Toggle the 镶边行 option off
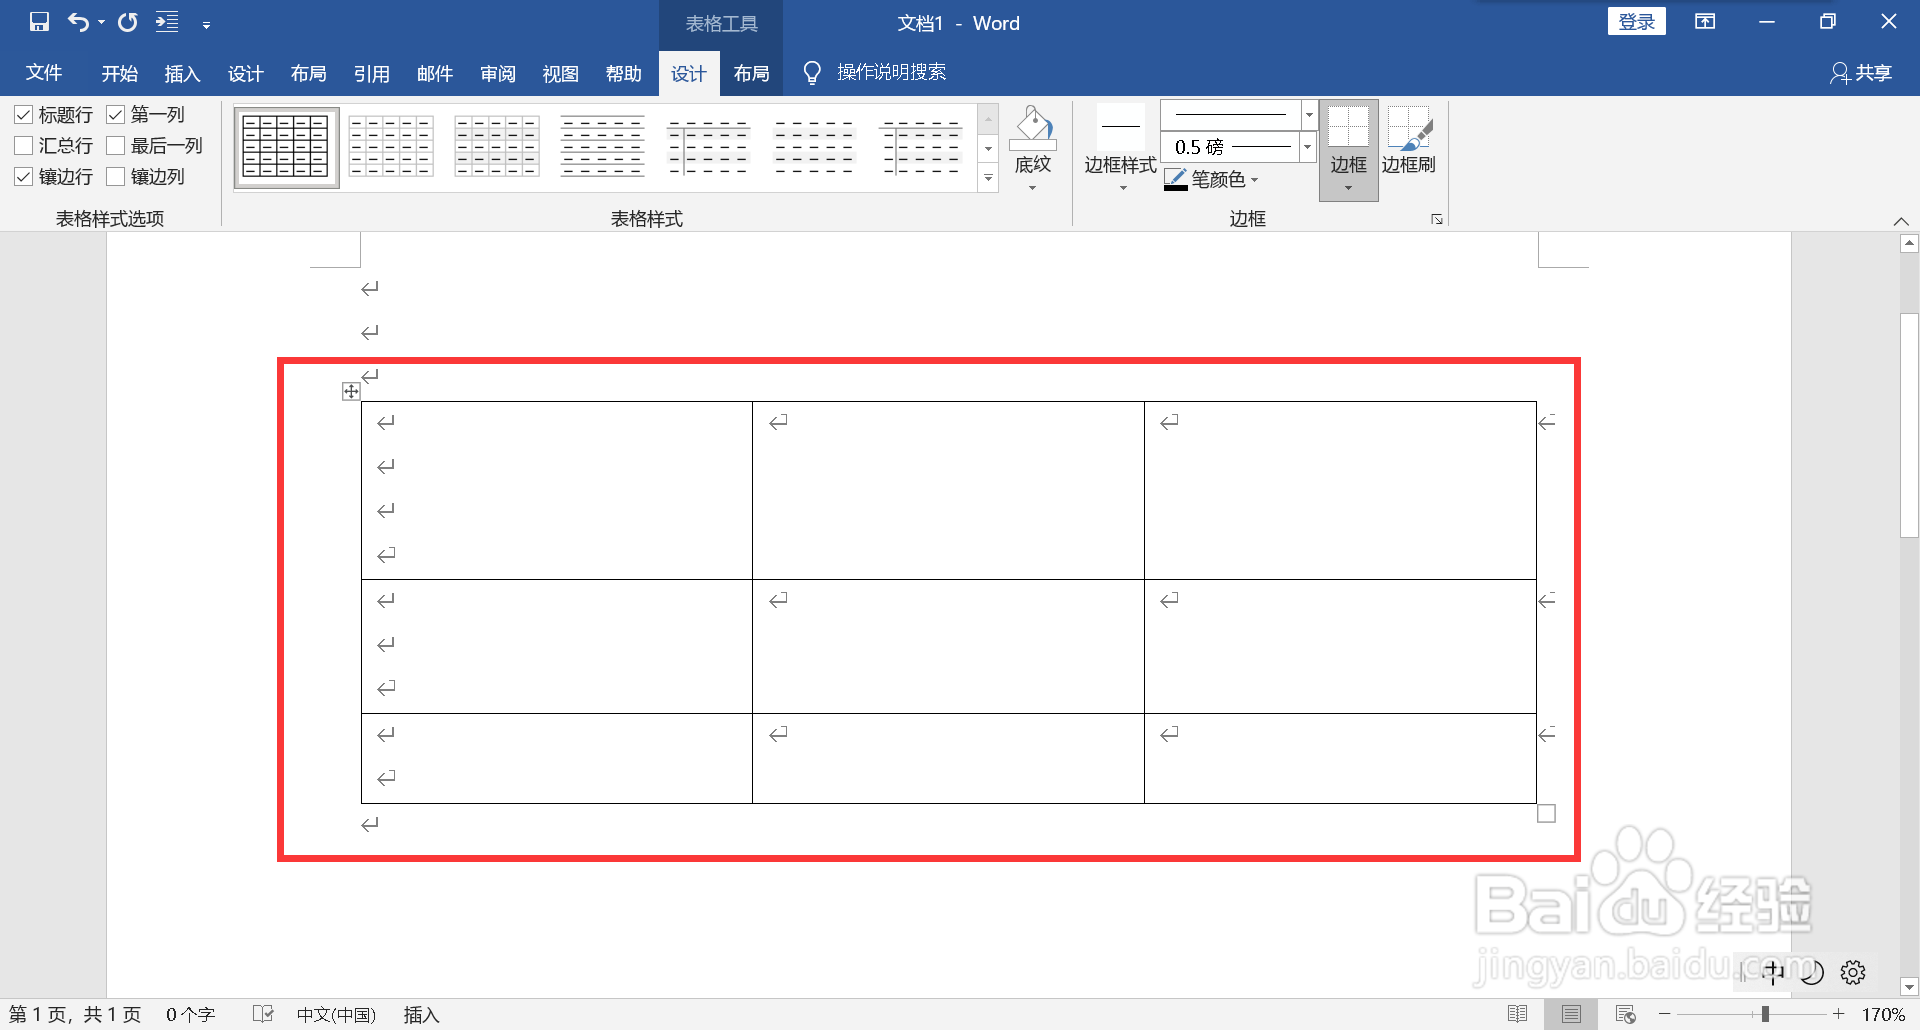Image resolution: width=1920 pixels, height=1030 pixels. (25, 177)
